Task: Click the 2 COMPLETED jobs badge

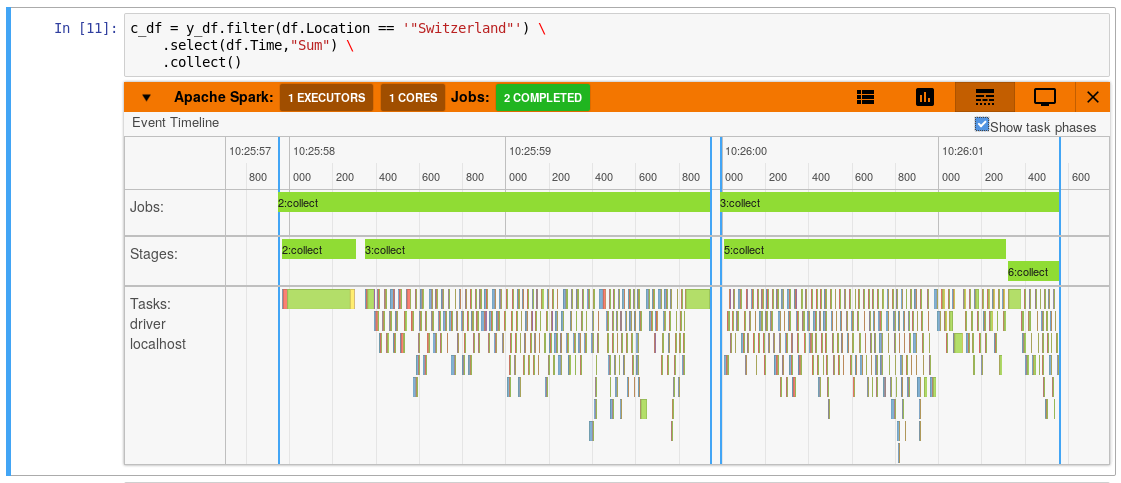Action: 542,98
